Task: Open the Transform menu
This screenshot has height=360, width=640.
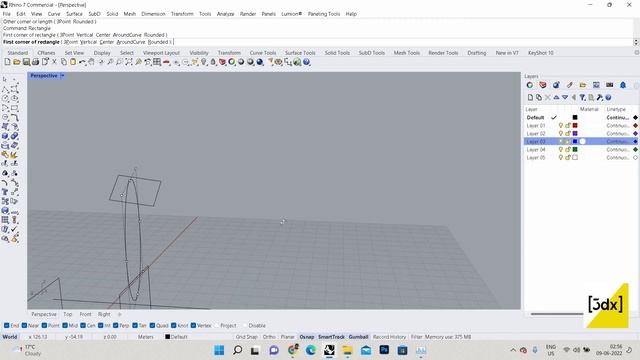Action: pyautogui.click(x=182, y=14)
